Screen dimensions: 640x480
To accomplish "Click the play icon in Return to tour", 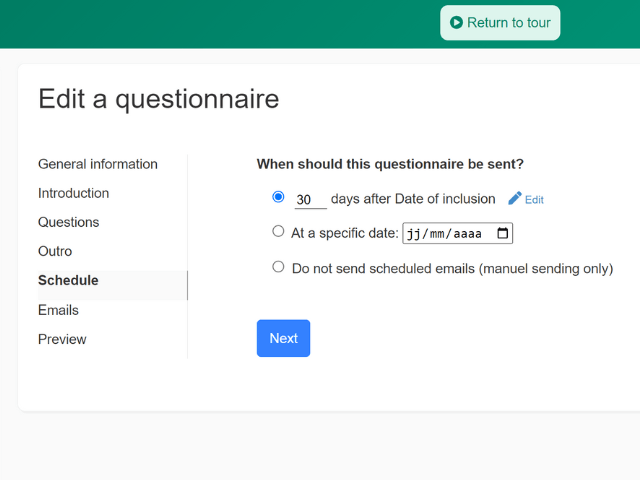I will (x=456, y=22).
